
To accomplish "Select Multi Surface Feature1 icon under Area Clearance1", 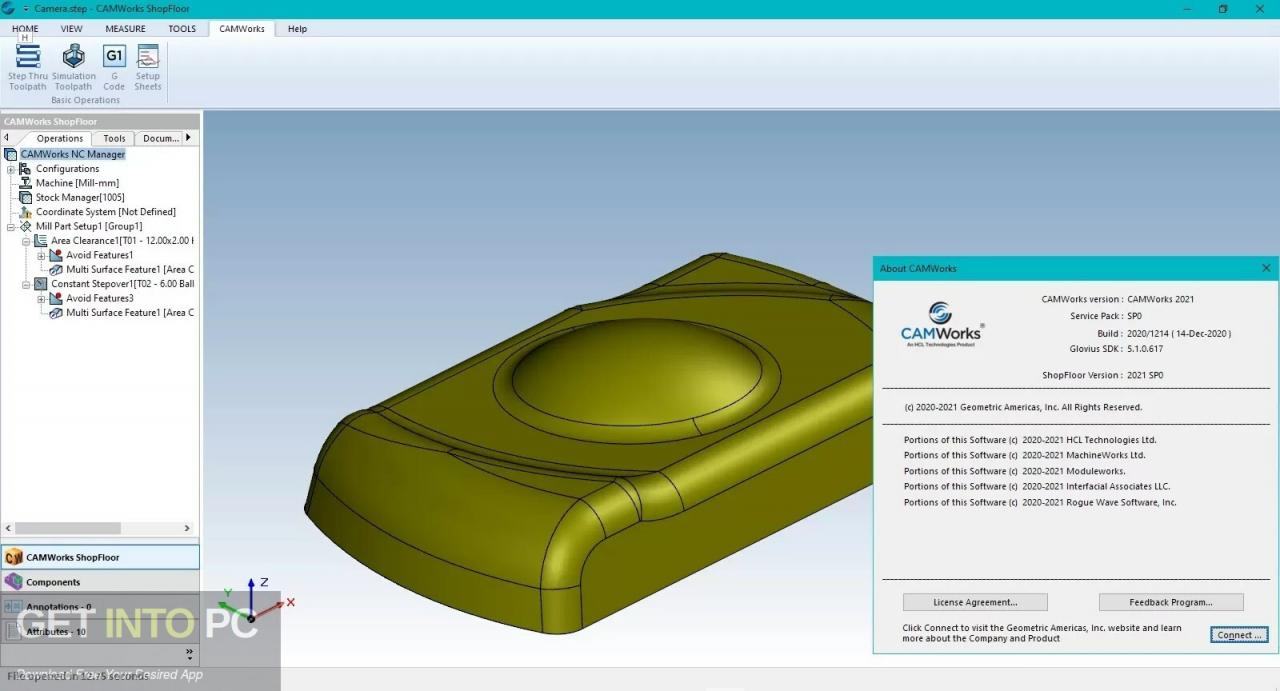I will coord(56,270).
